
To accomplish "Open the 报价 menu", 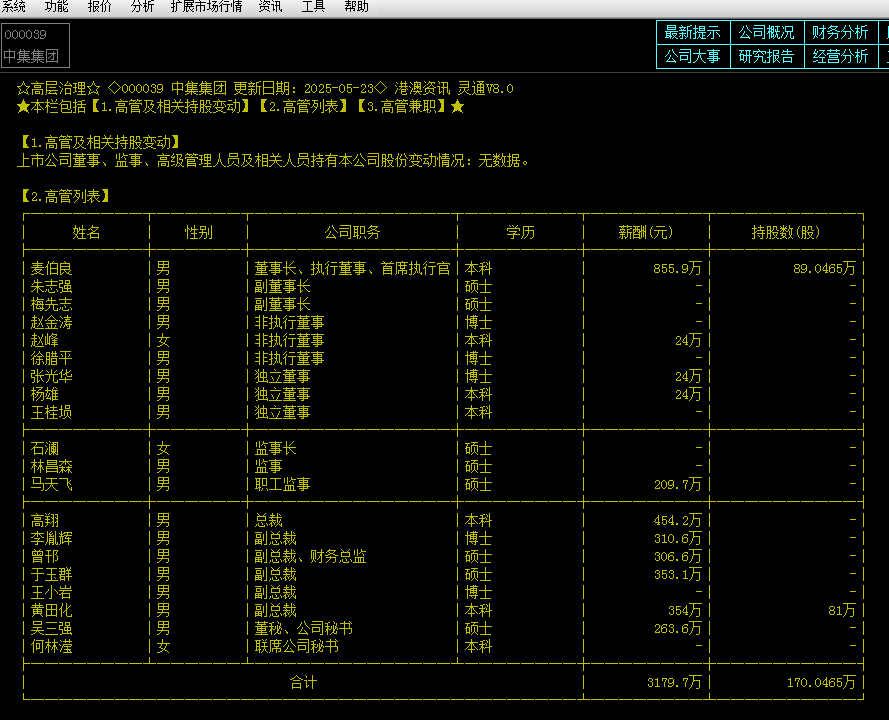I will pyautogui.click(x=100, y=6).
